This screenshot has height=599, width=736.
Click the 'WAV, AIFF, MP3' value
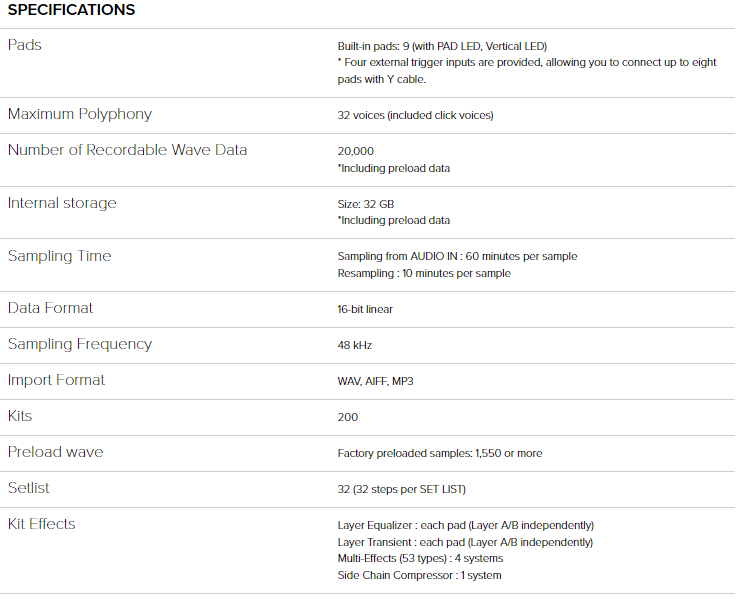point(375,381)
